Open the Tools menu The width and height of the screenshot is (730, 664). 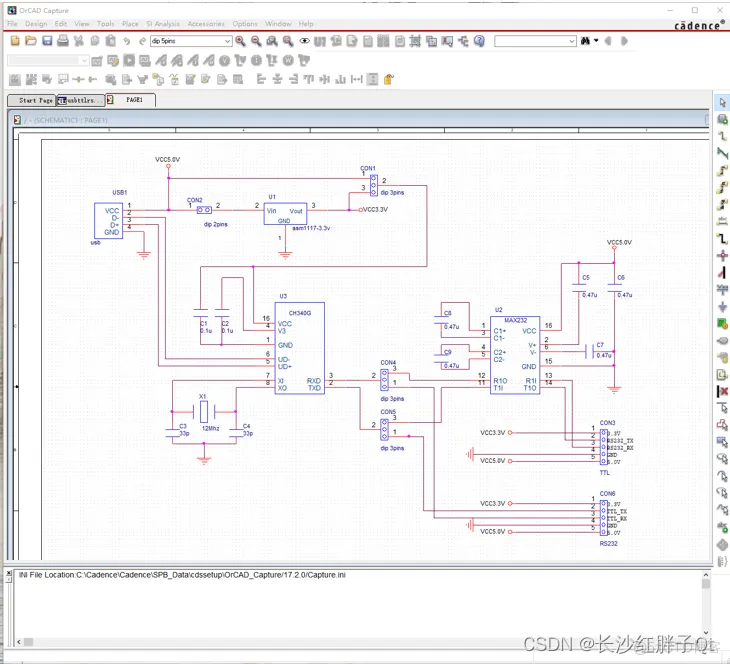click(106, 24)
